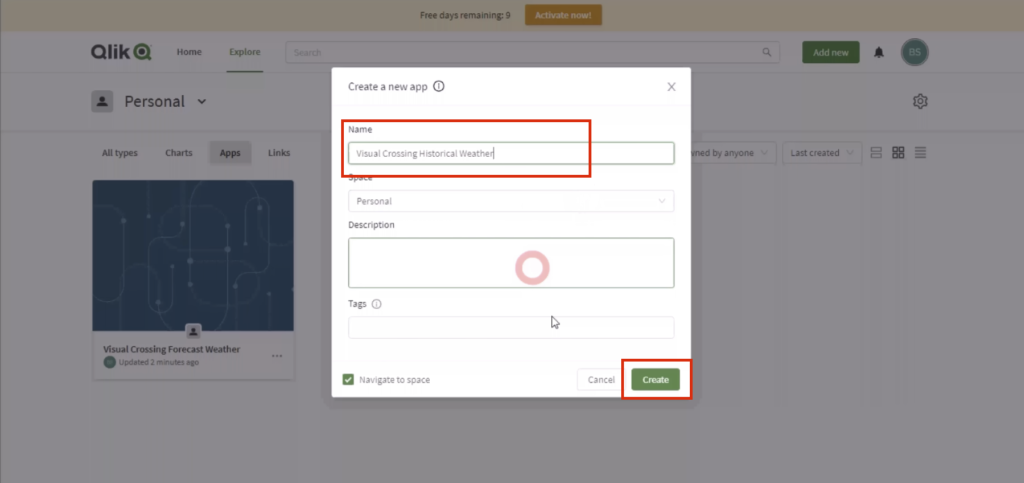Click the top Search field
This screenshot has width=1024, height=483.
(532, 52)
